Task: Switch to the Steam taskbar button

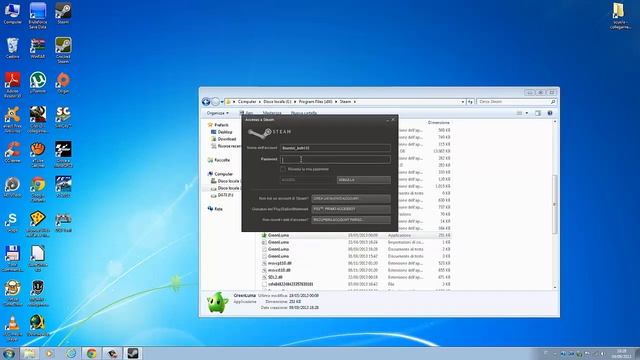Action: 133,353
